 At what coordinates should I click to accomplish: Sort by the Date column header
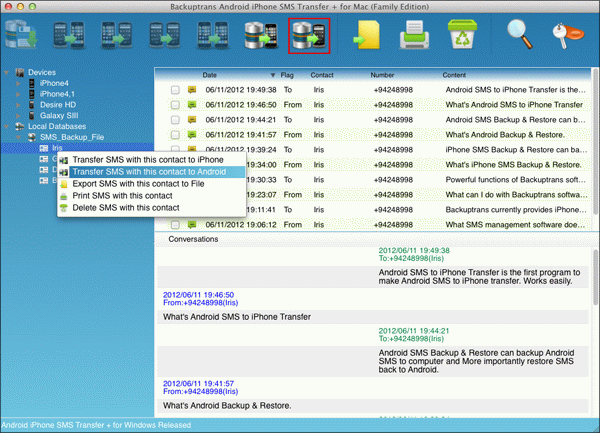(x=209, y=75)
